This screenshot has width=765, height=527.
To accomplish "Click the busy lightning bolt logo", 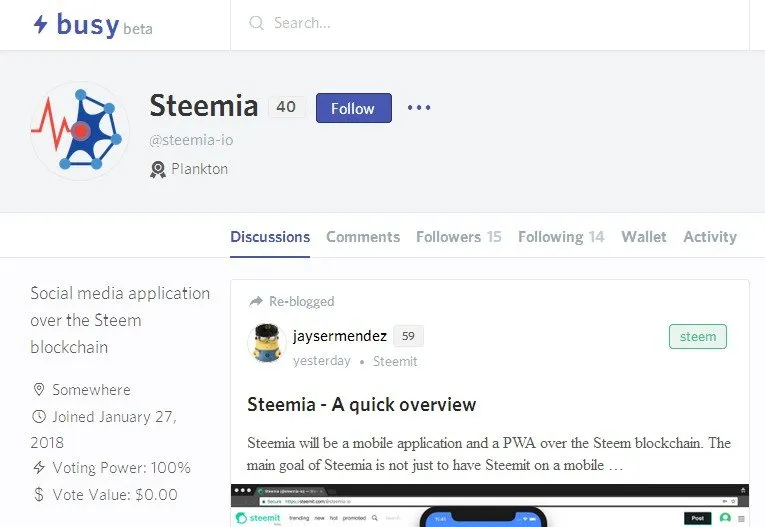I will pyautogui.click(x=40, y=24).
